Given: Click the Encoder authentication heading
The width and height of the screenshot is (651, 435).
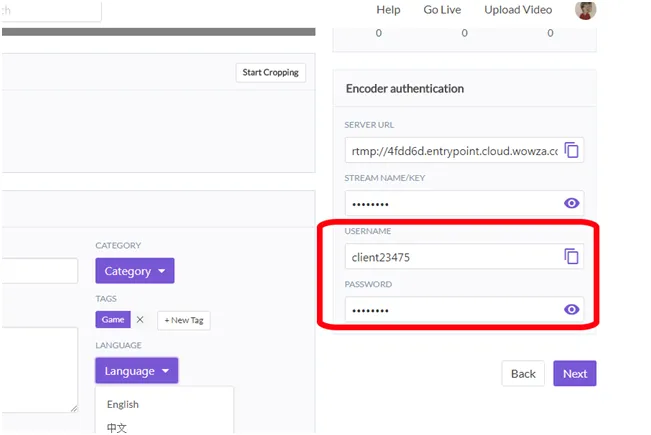Looking at the screenshot, I should click(x=405, y=88).
